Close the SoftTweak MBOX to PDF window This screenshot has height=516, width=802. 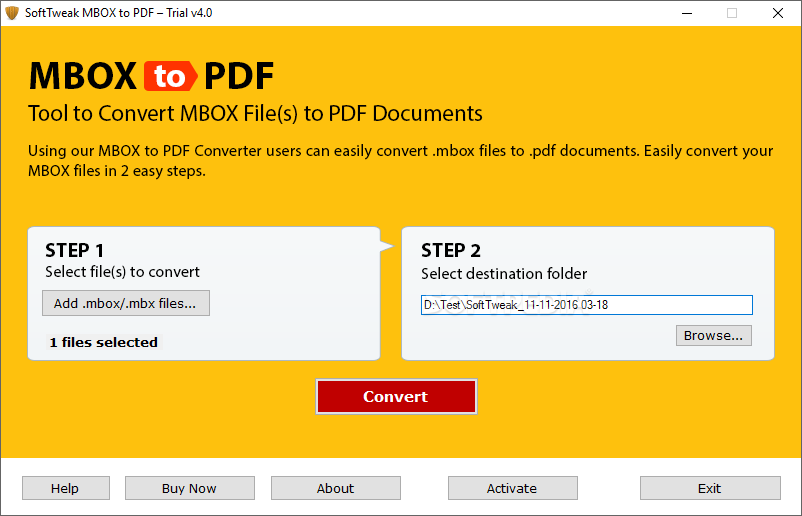click(x=778, y=13)
